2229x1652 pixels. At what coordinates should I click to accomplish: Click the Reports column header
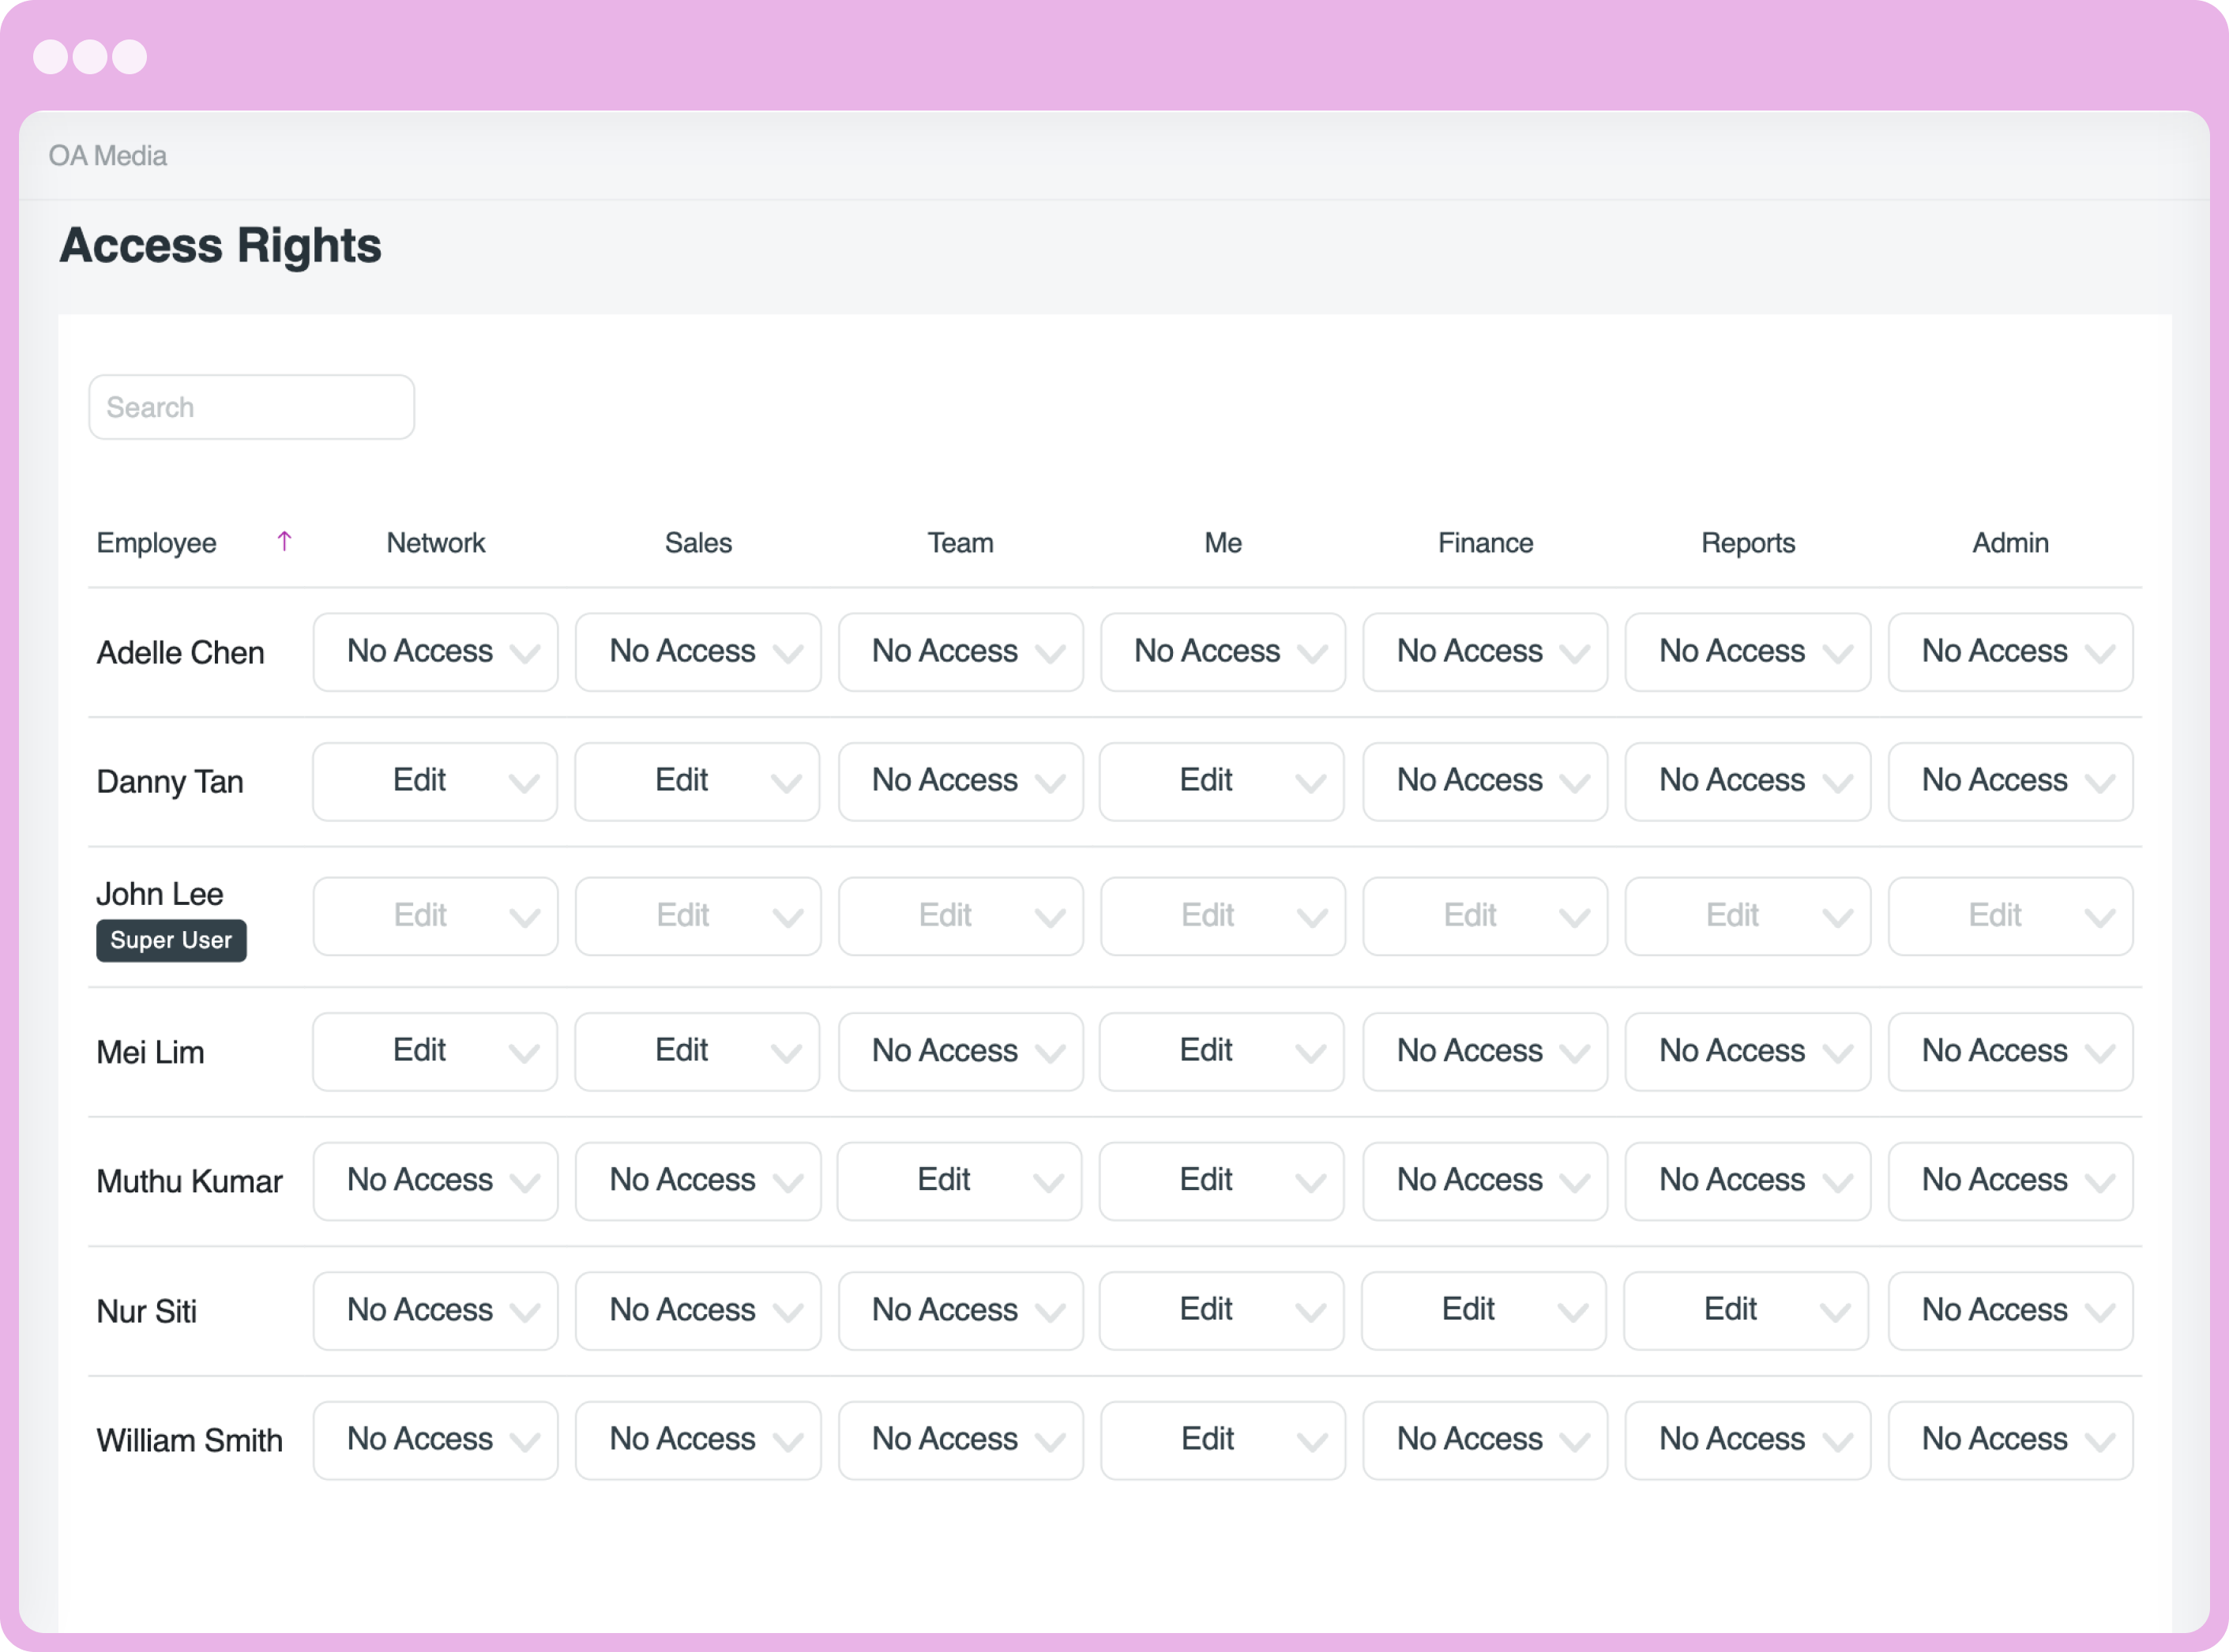(1747, 543)
